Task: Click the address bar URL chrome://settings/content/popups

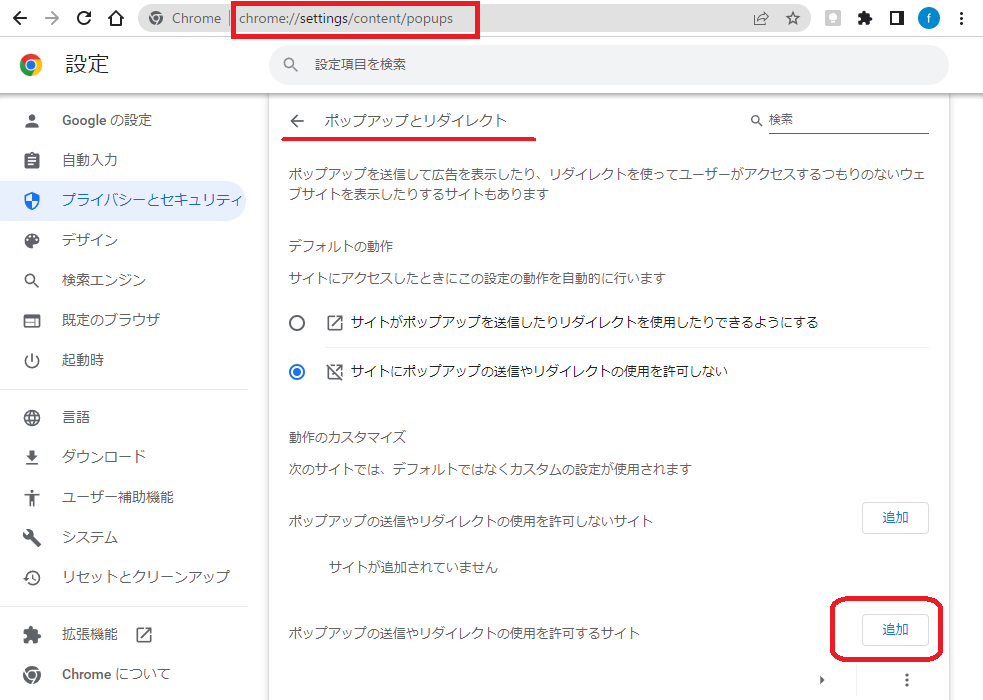Action: click(346, 18)
